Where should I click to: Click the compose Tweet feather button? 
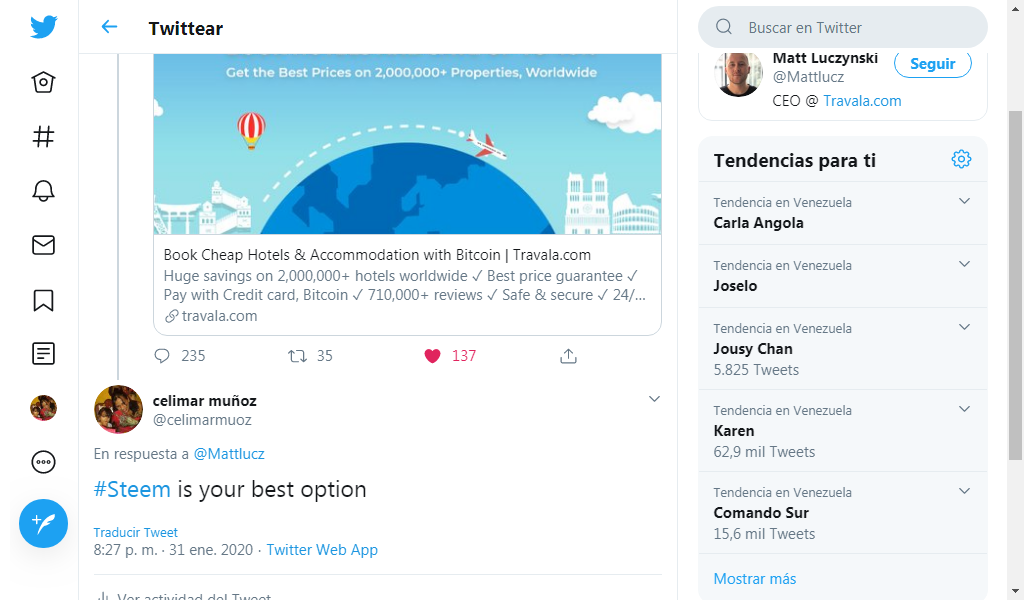coord(43,524)
